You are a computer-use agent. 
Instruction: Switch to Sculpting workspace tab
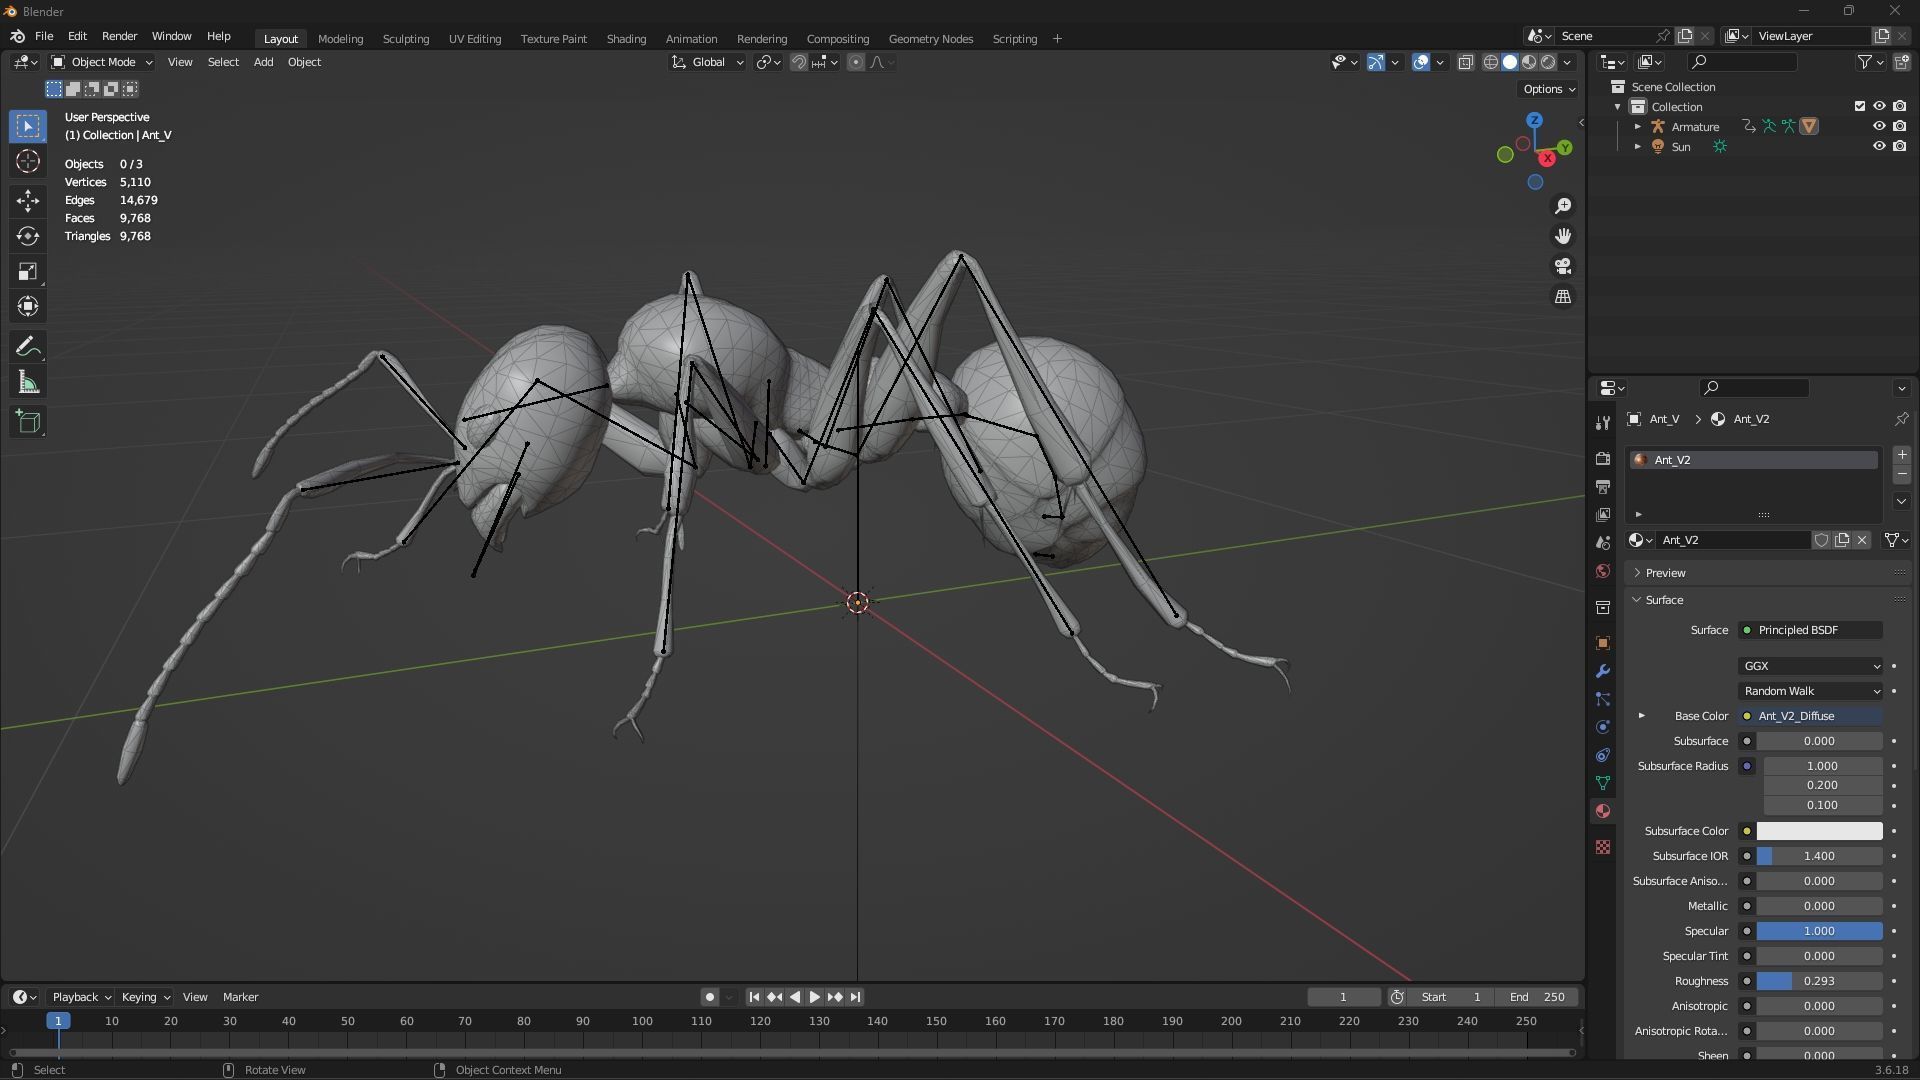(x=406, y=39)
